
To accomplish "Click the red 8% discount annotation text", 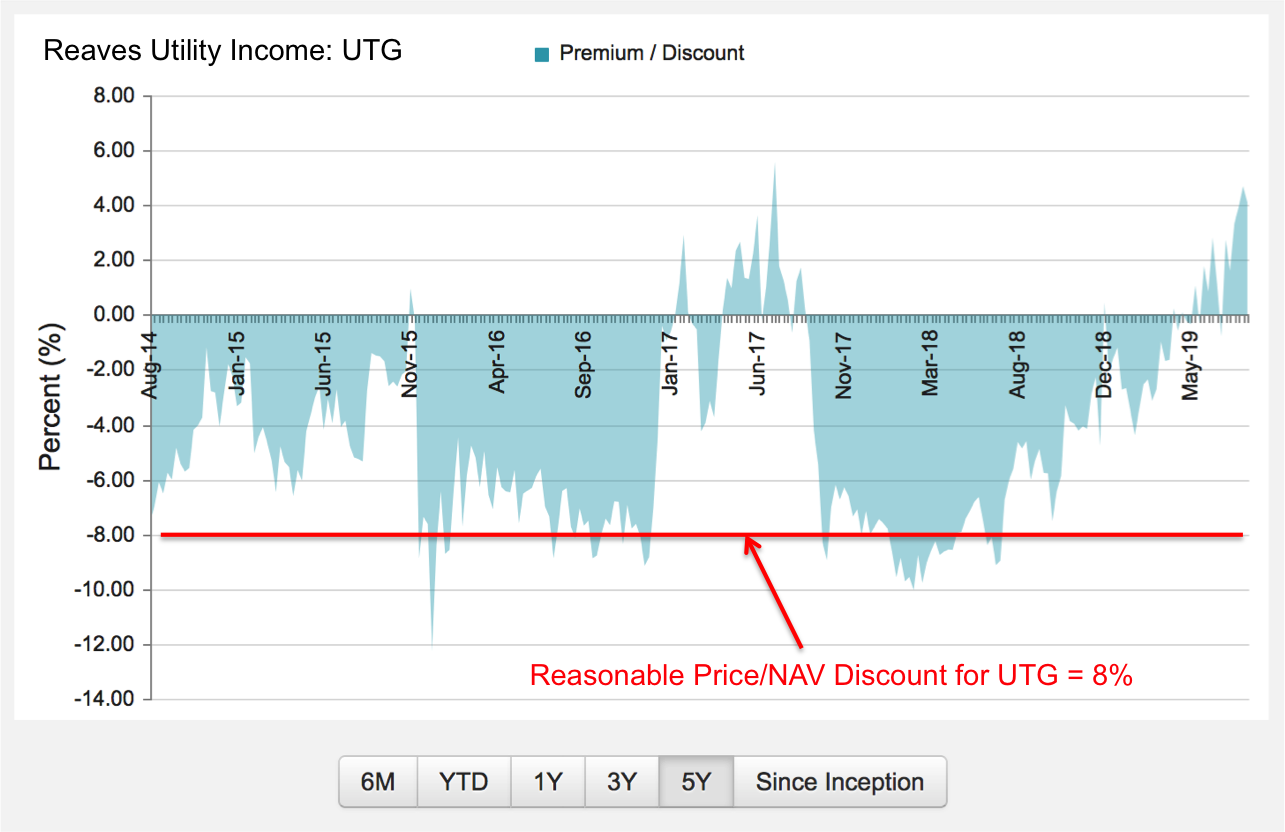I will pyautogui.click(x=830, y=675).
